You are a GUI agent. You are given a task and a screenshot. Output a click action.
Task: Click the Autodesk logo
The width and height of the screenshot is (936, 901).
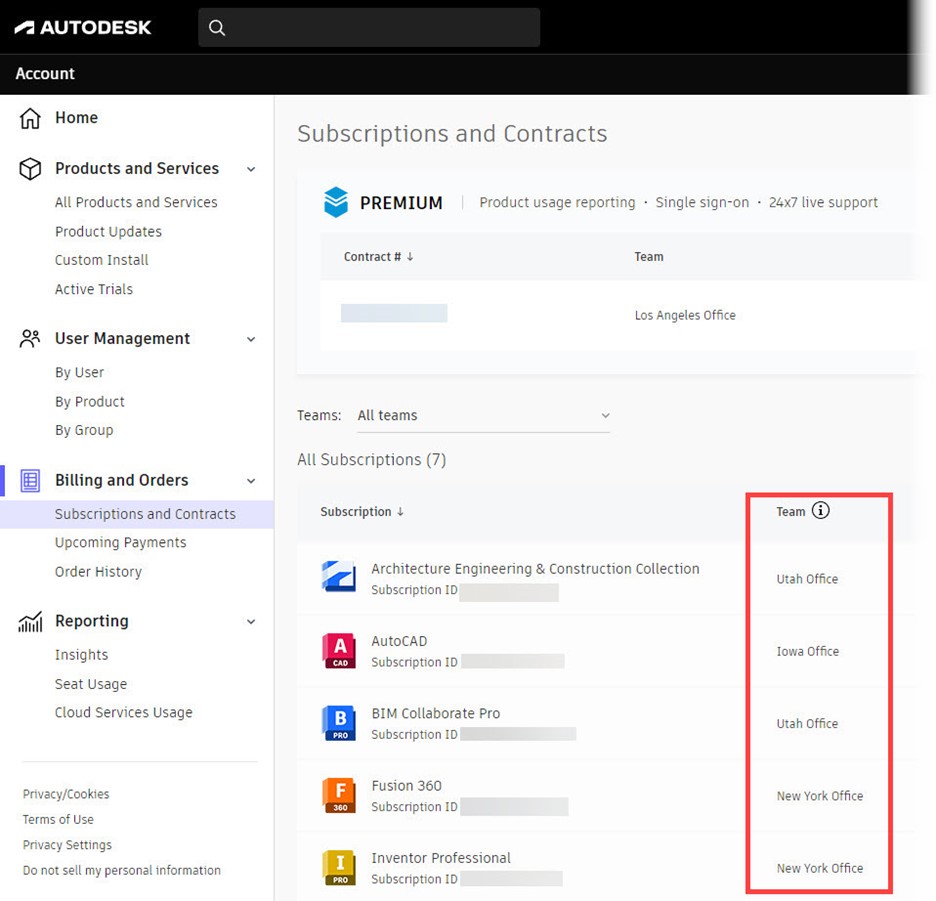click(83, 27)
